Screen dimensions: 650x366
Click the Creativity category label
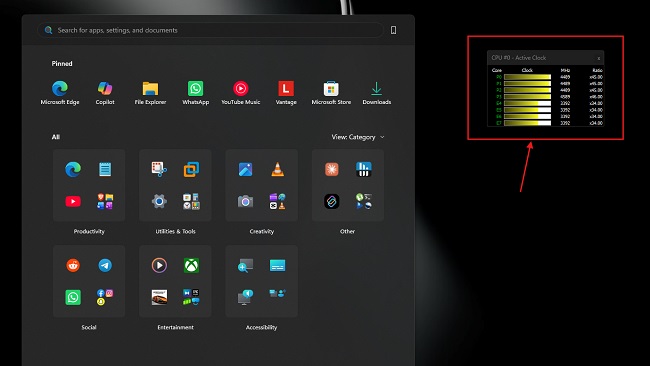[x=262, y=231]
